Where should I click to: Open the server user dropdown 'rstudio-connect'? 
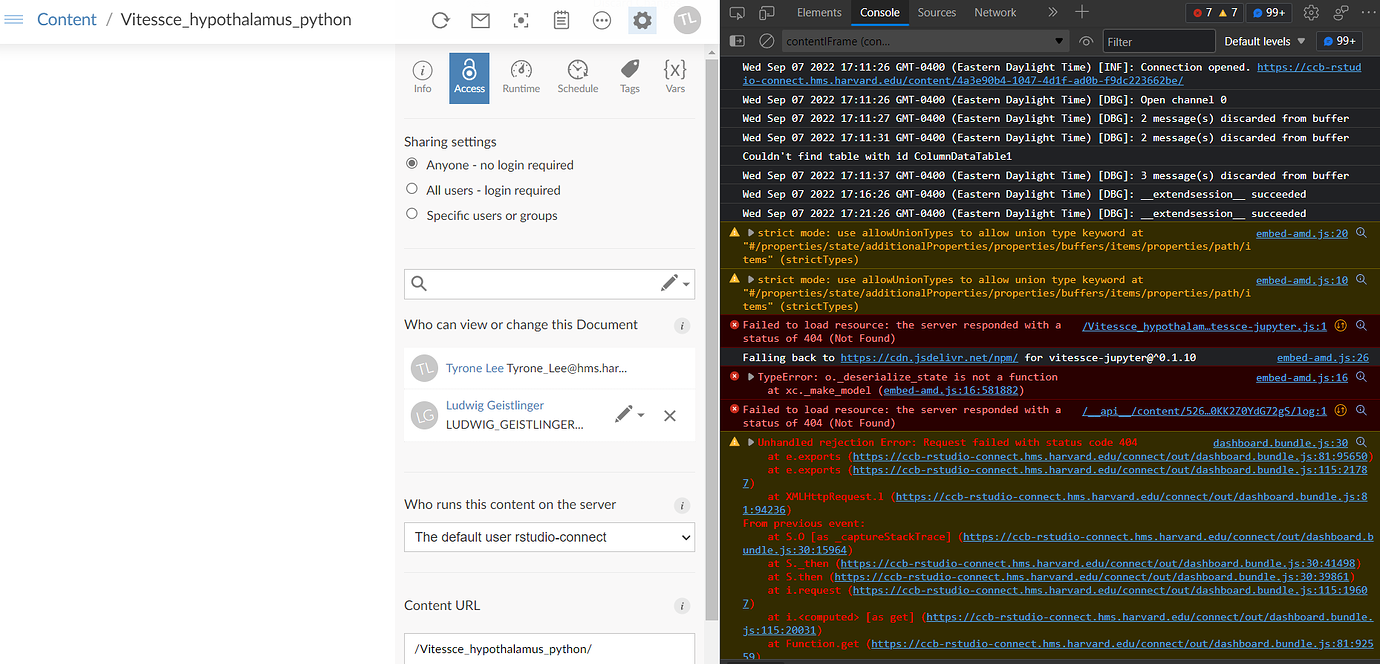[x=549, y=537]
